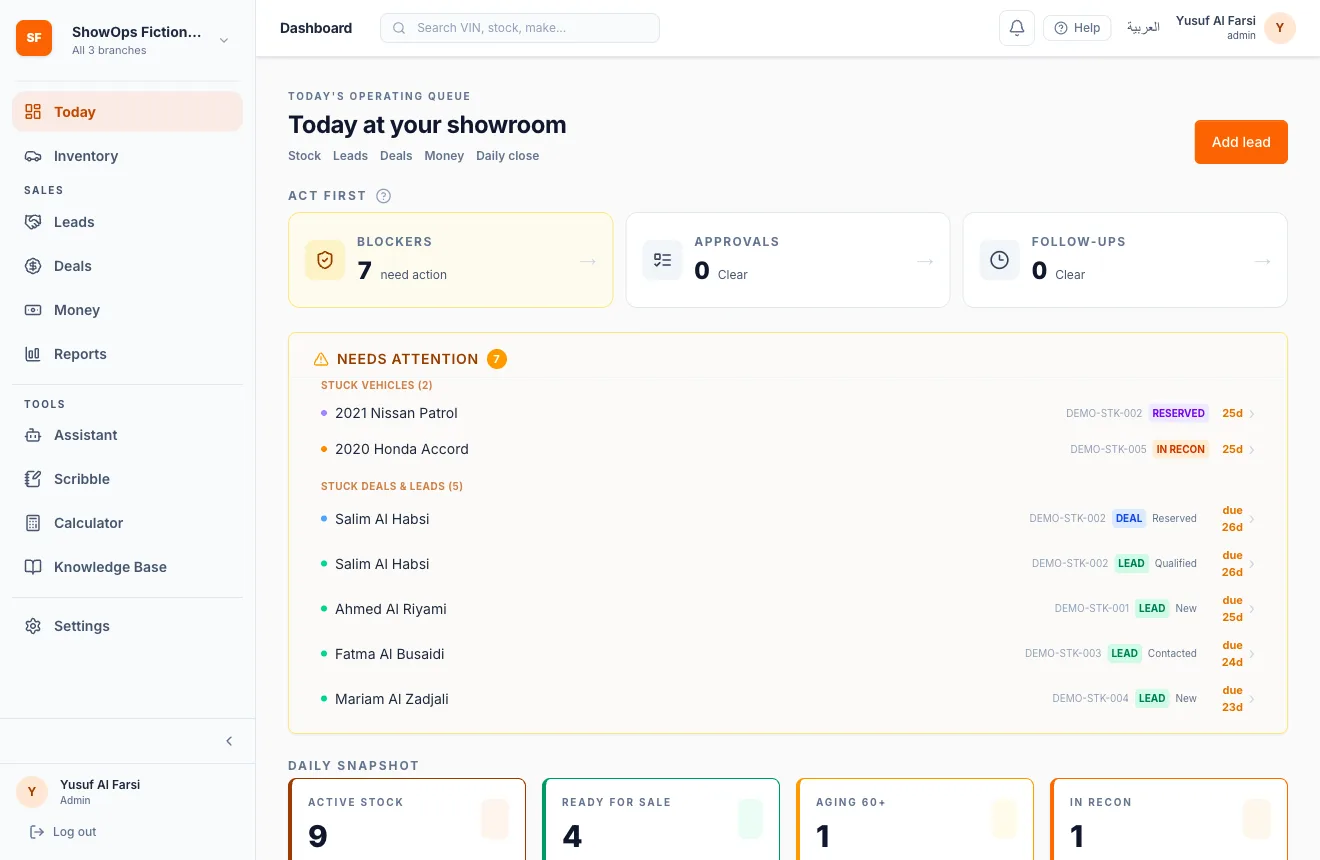Click the Add lead button
Image resolution: width=1320 pixels, height=860 pixels.
click(1241, 142)
